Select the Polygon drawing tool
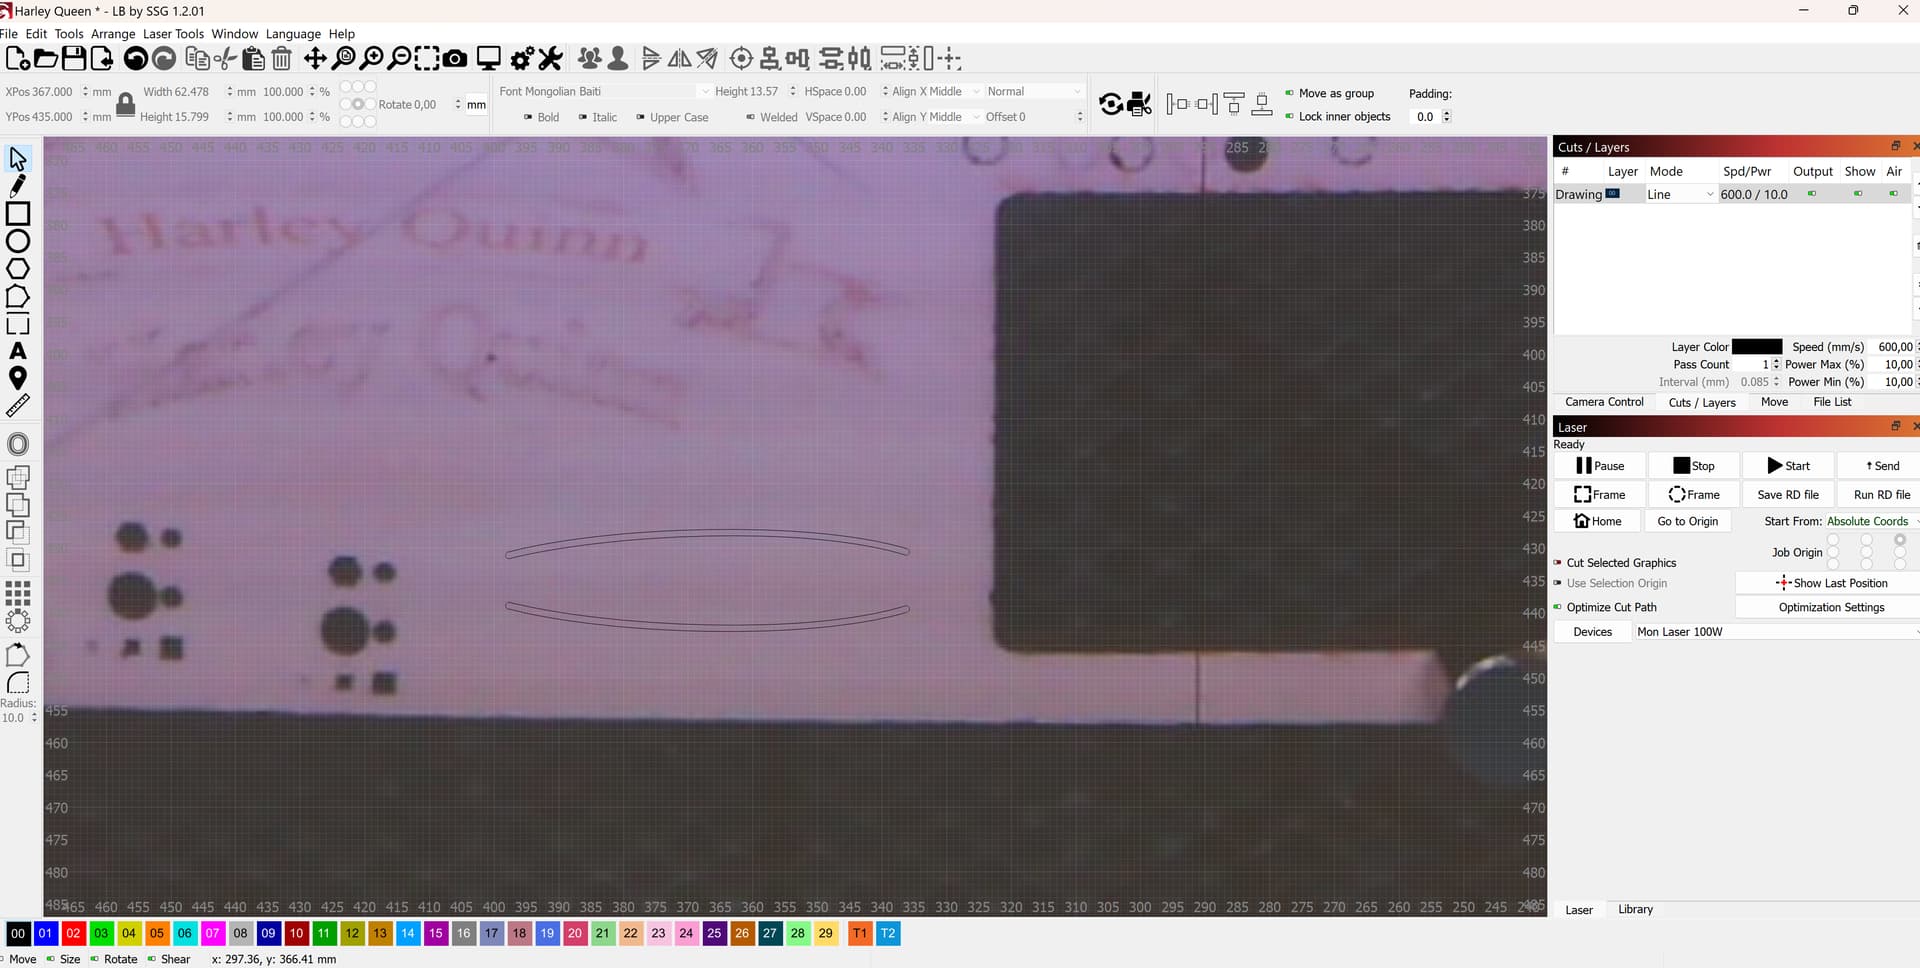 click(18, 269)
